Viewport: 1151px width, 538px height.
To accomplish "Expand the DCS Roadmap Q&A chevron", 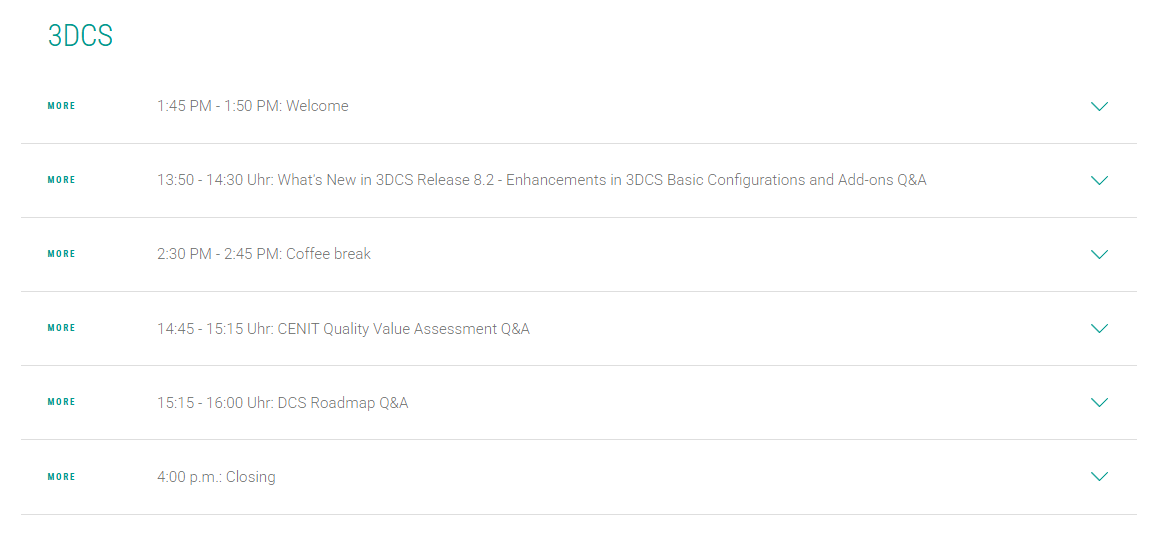I will point(1099,402).
